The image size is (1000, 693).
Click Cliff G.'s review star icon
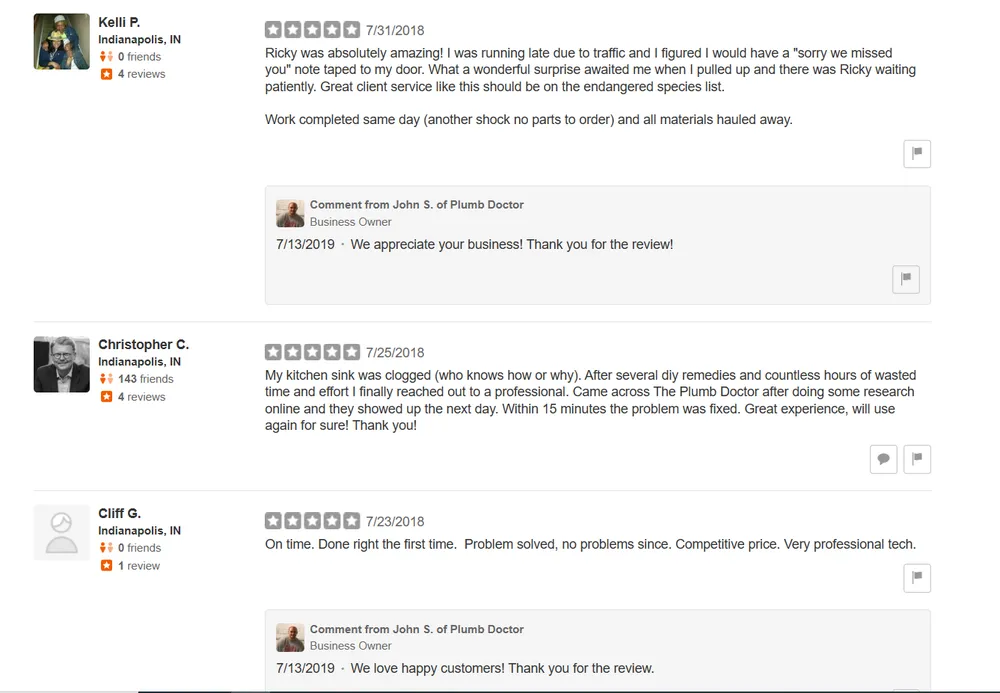click(x=106, y=566)
